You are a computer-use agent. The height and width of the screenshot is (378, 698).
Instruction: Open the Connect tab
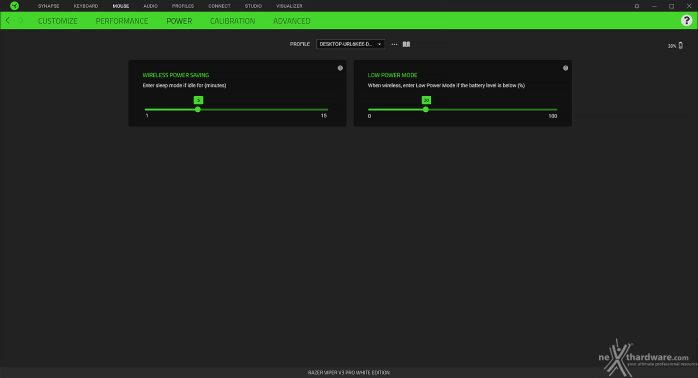(x=219, y=6)
